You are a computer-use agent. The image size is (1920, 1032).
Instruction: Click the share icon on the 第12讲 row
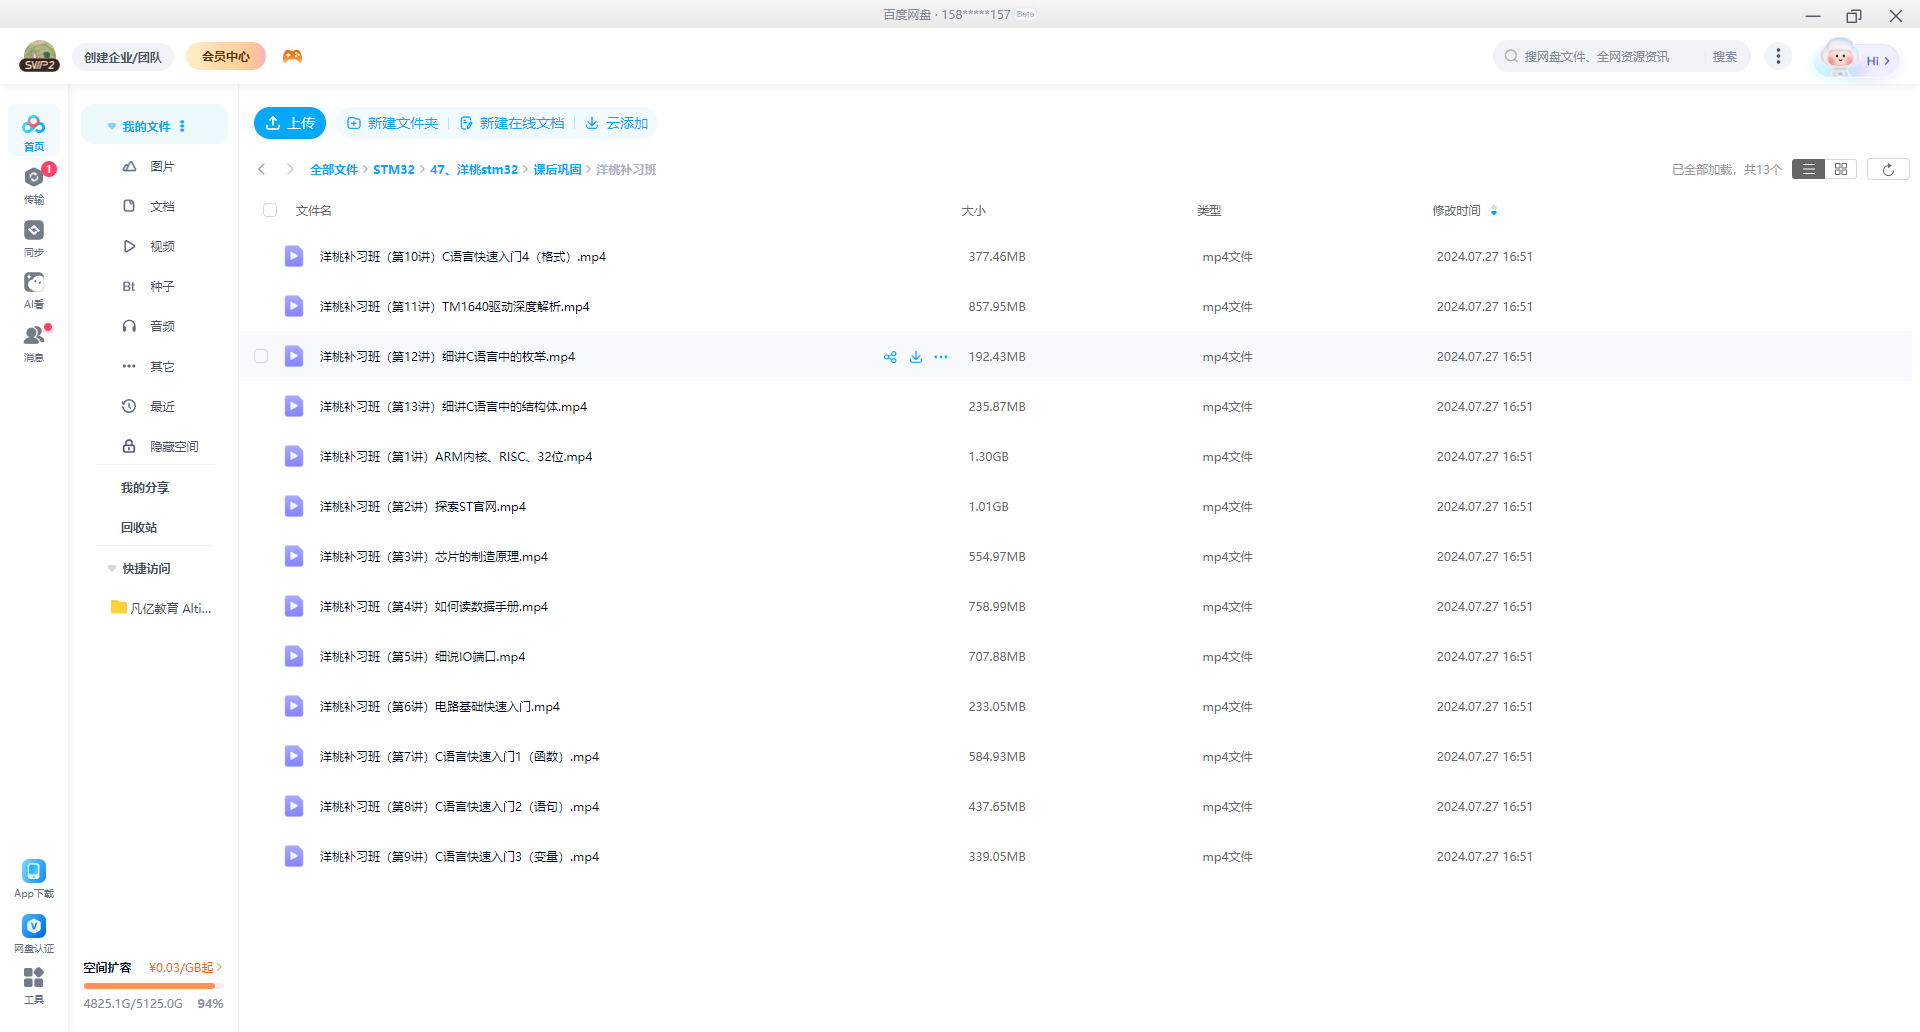point(889,357)
